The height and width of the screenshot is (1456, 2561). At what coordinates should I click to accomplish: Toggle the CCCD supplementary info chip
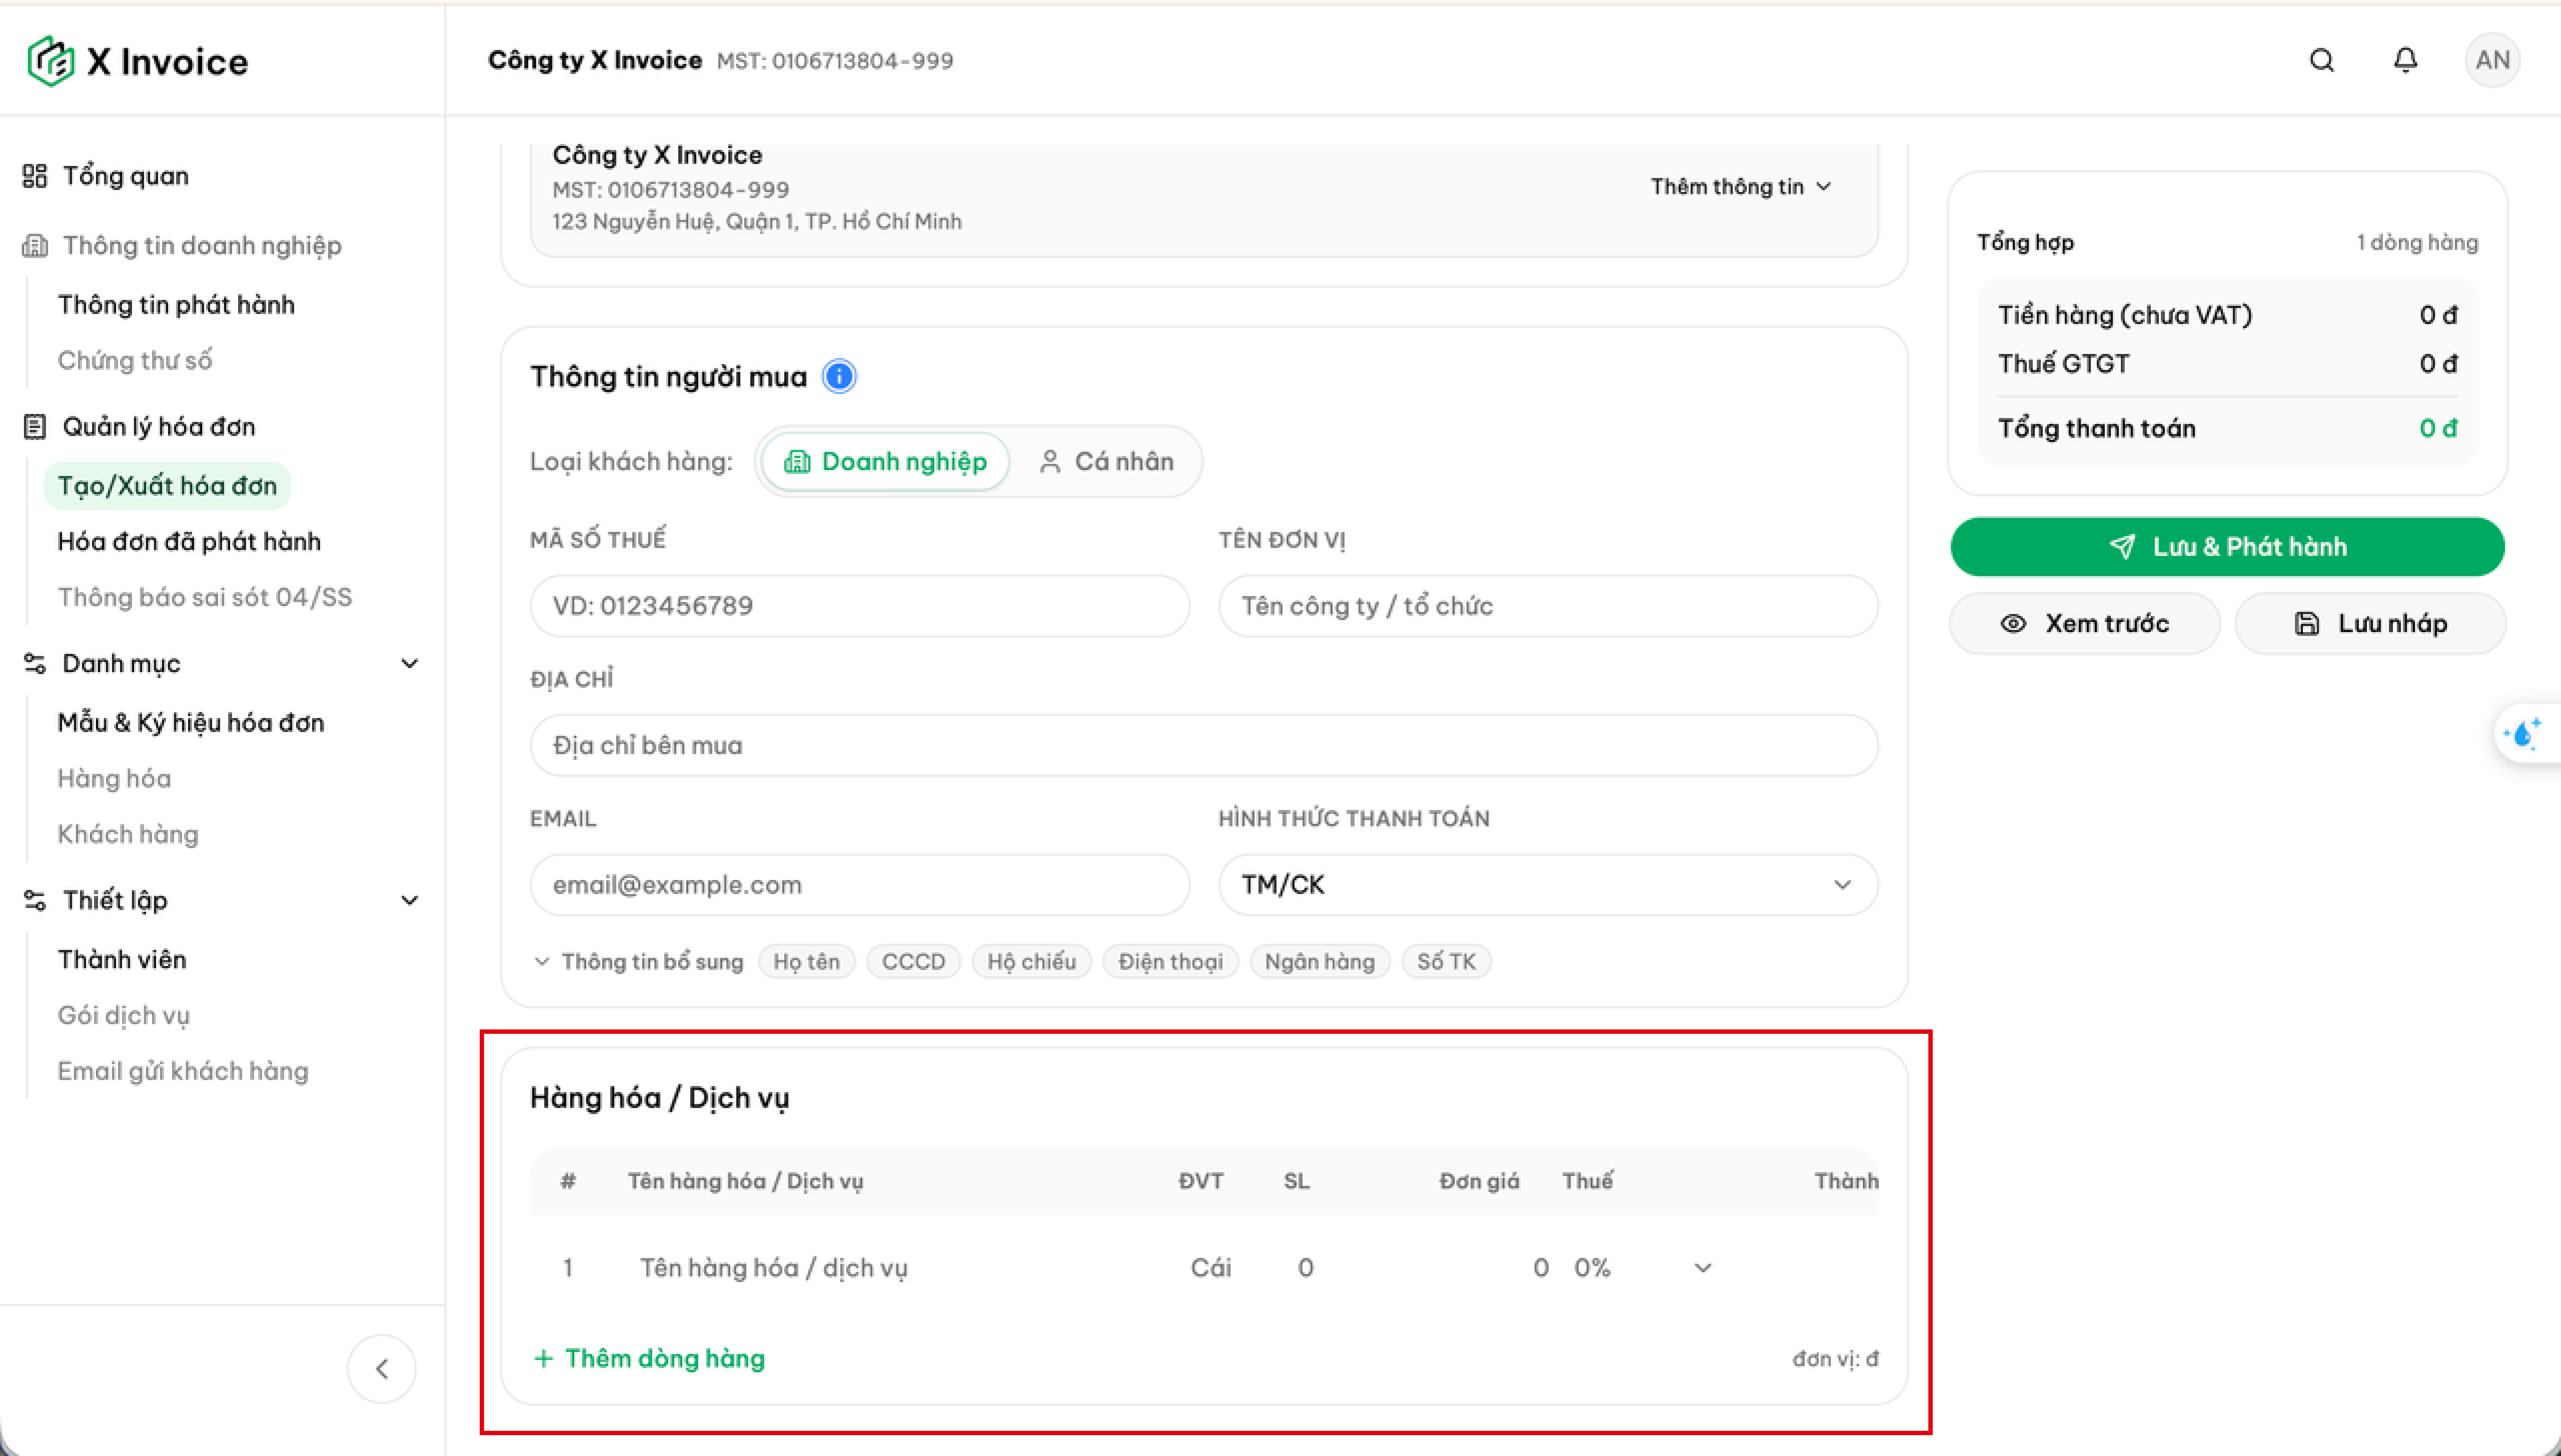pyautogui.click(x=913, y=962)
